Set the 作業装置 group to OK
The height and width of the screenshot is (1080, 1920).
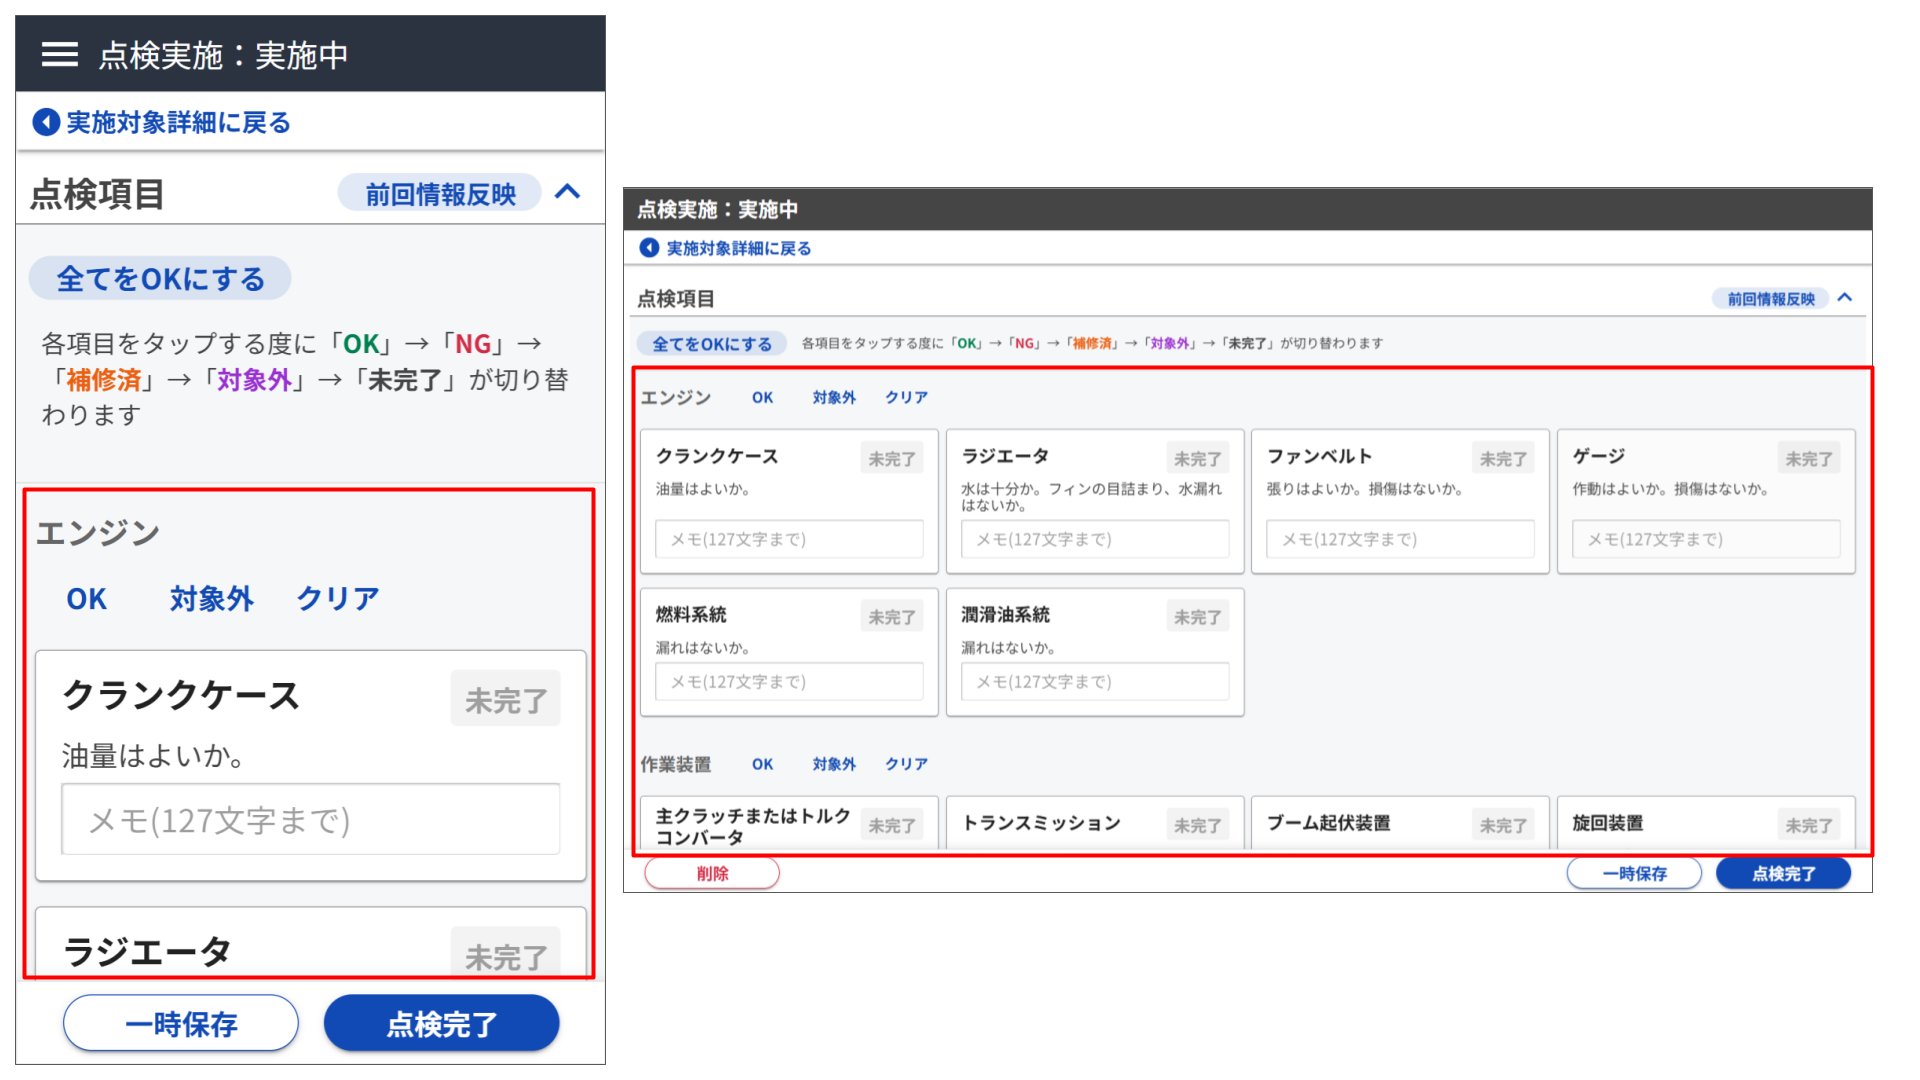tap(762, 764)
